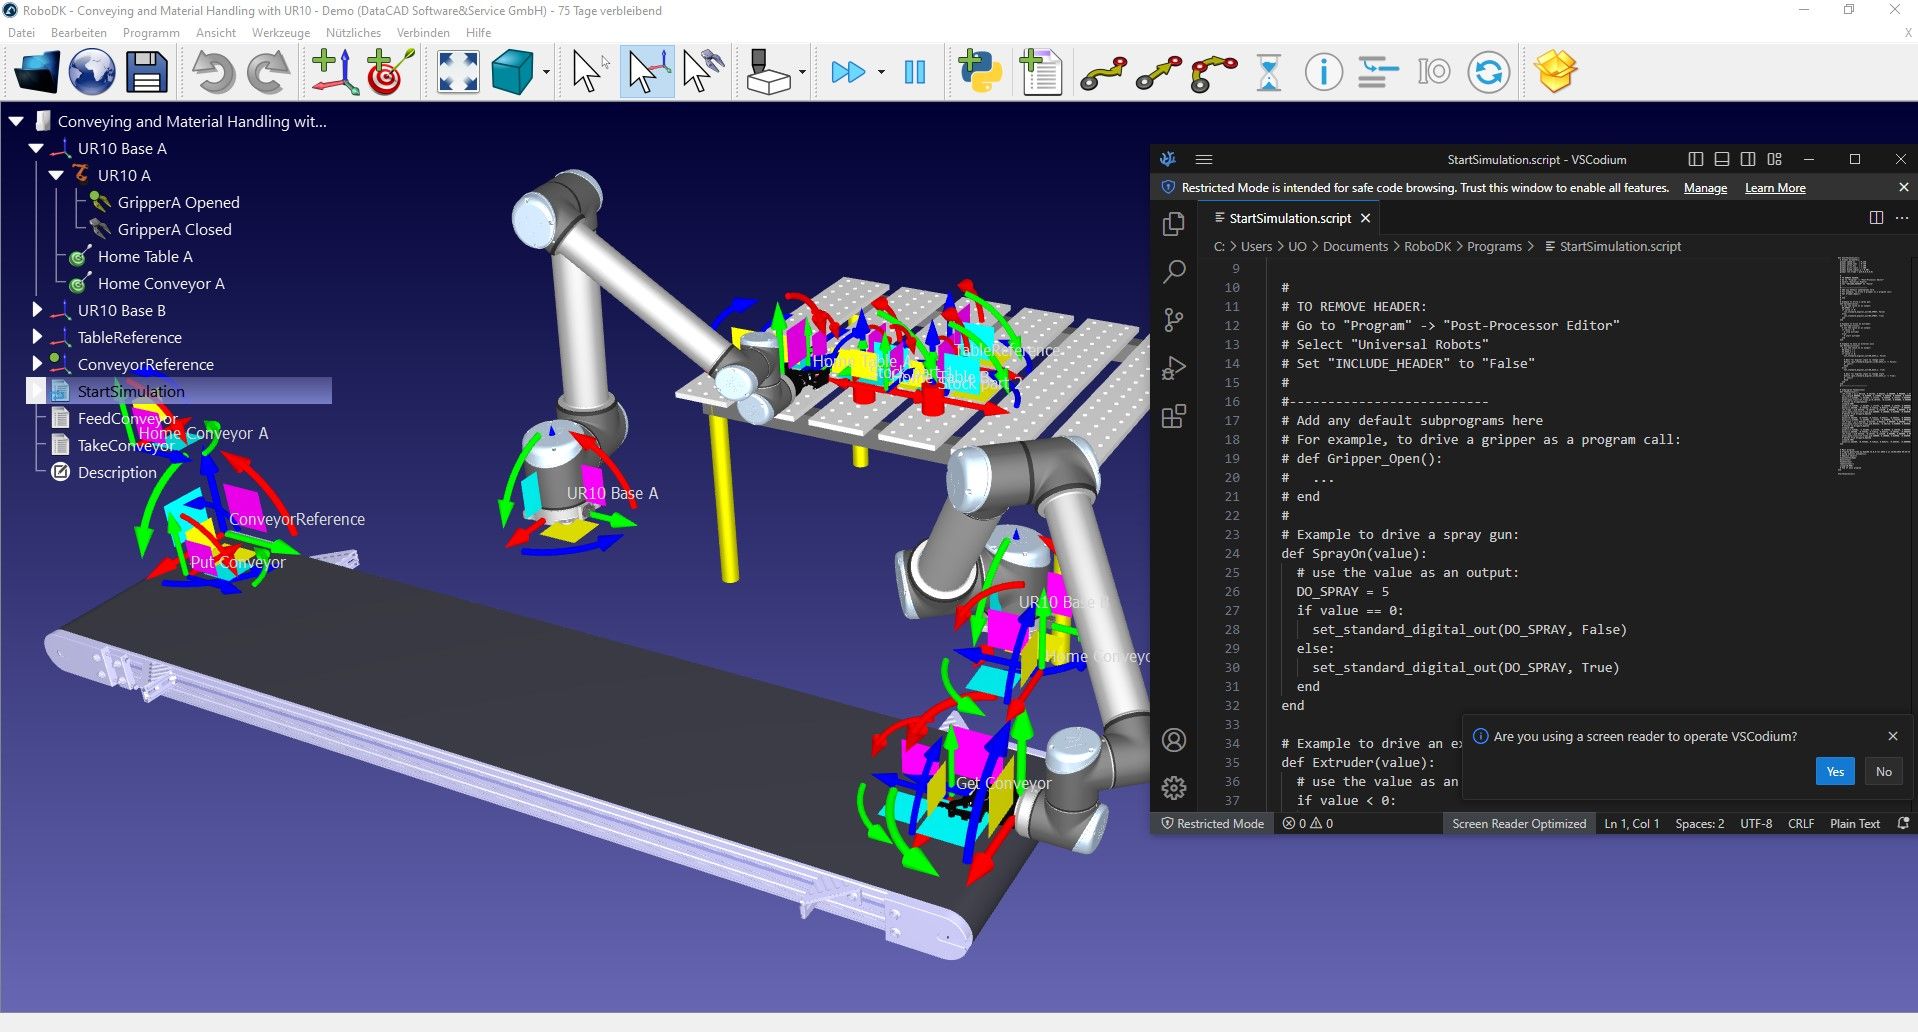
Task: Answer Yes to screen reader prompt
Action: 1834,771
